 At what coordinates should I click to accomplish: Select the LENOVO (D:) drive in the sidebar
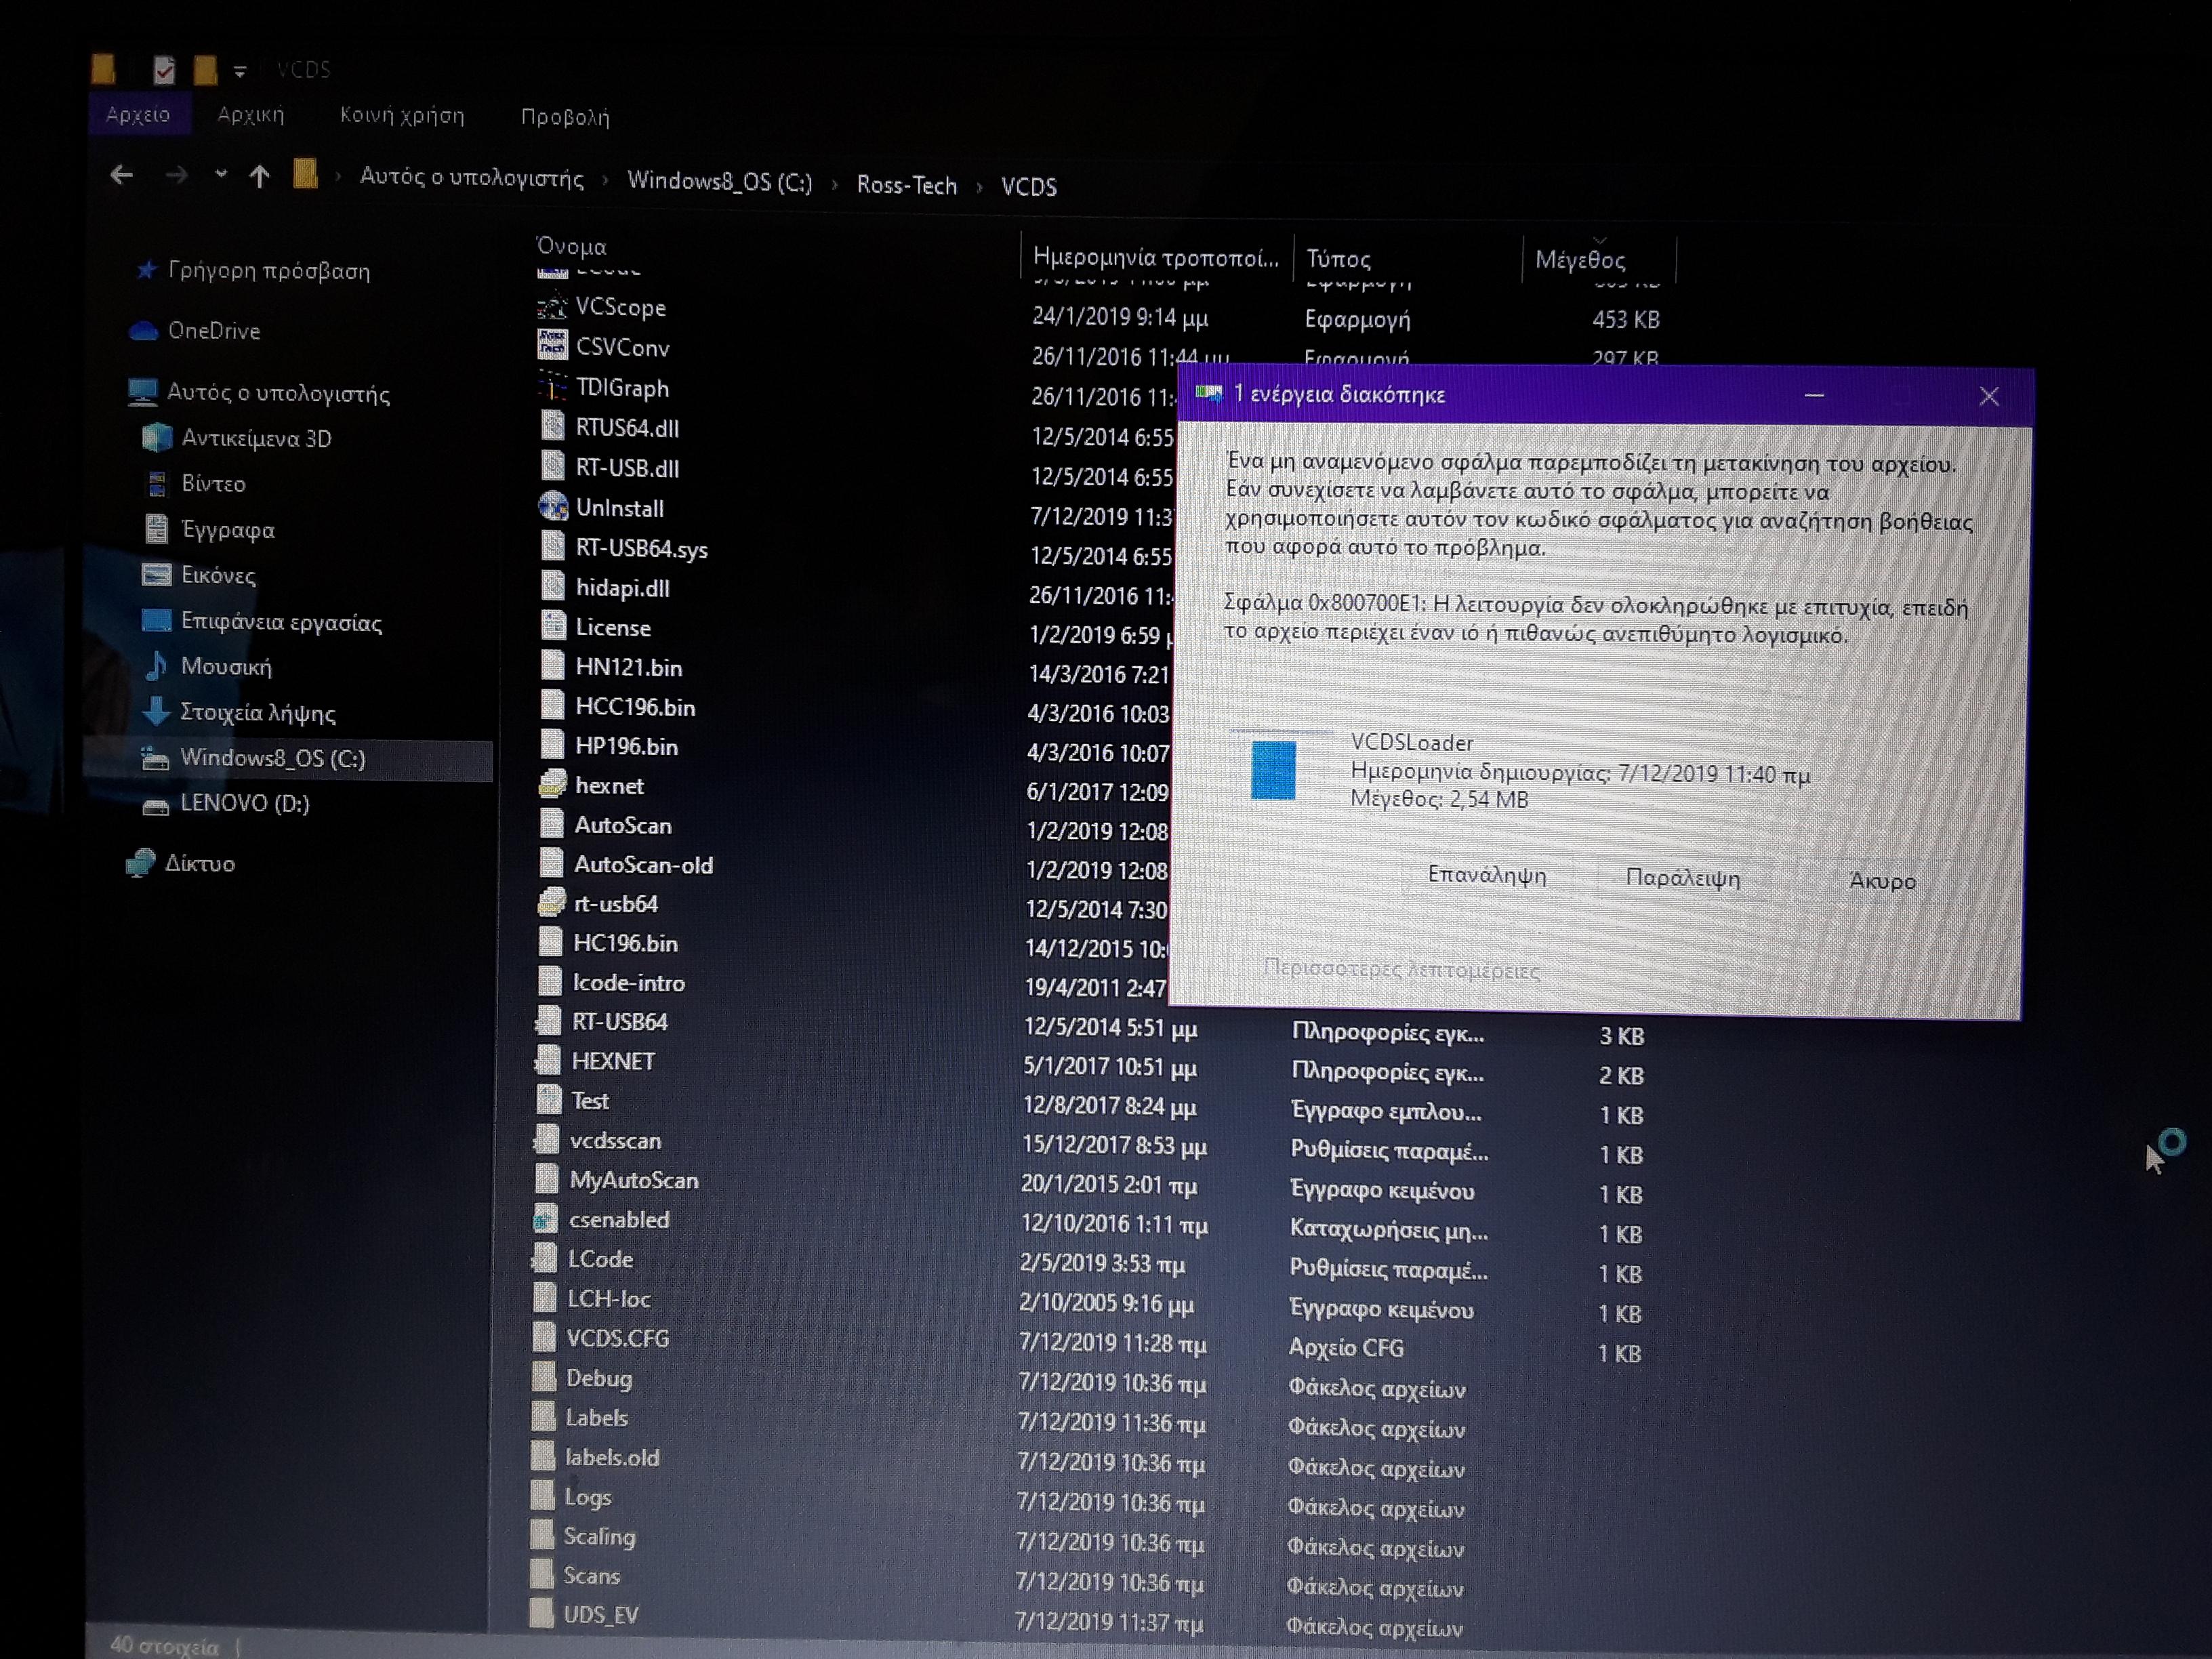pos(244,804)
